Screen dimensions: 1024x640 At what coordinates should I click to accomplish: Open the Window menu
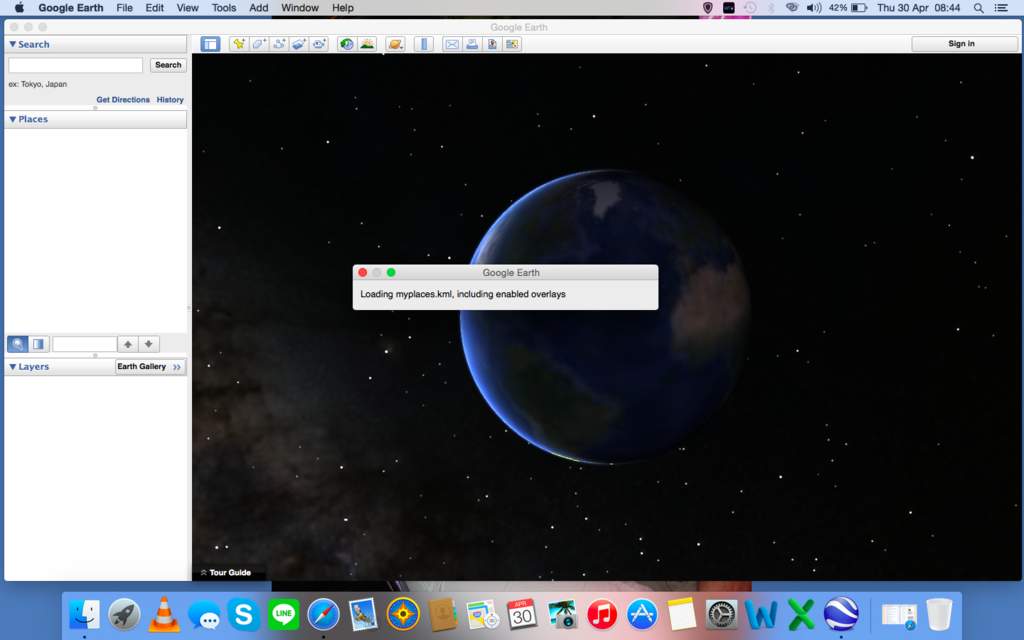pos(300,8)
